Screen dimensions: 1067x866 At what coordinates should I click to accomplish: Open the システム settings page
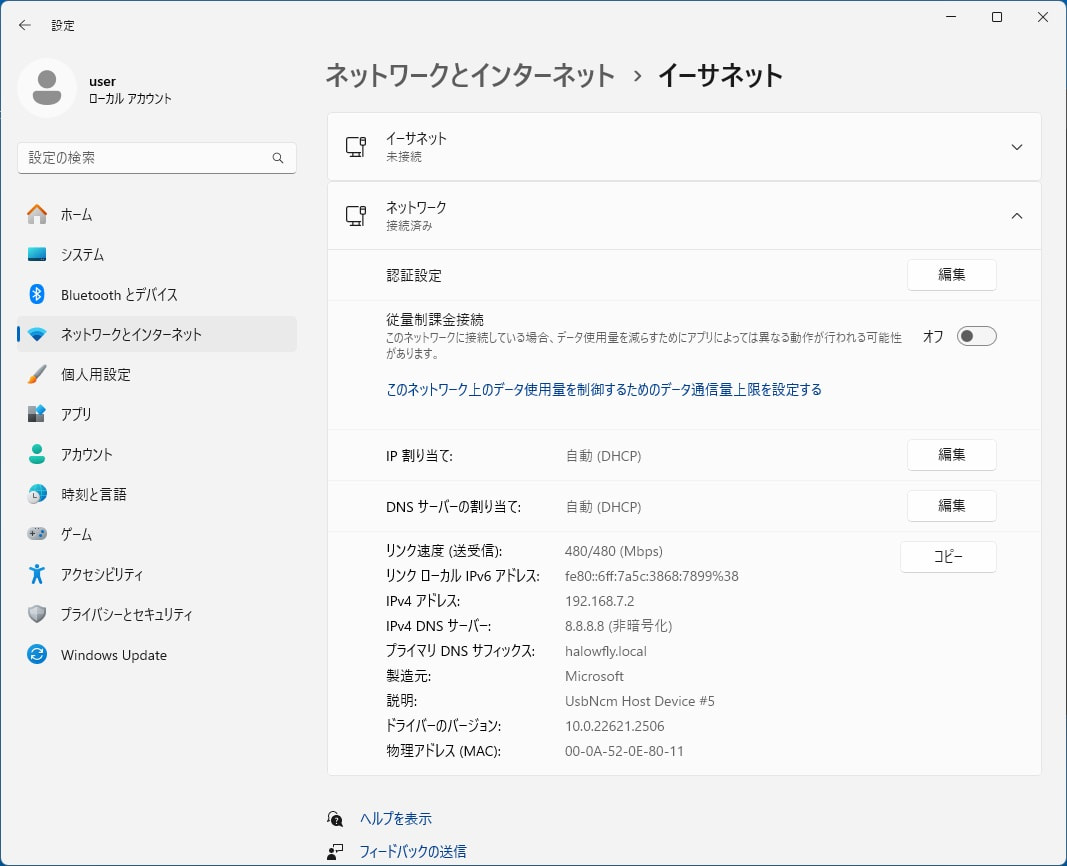(x=82, y=254)
